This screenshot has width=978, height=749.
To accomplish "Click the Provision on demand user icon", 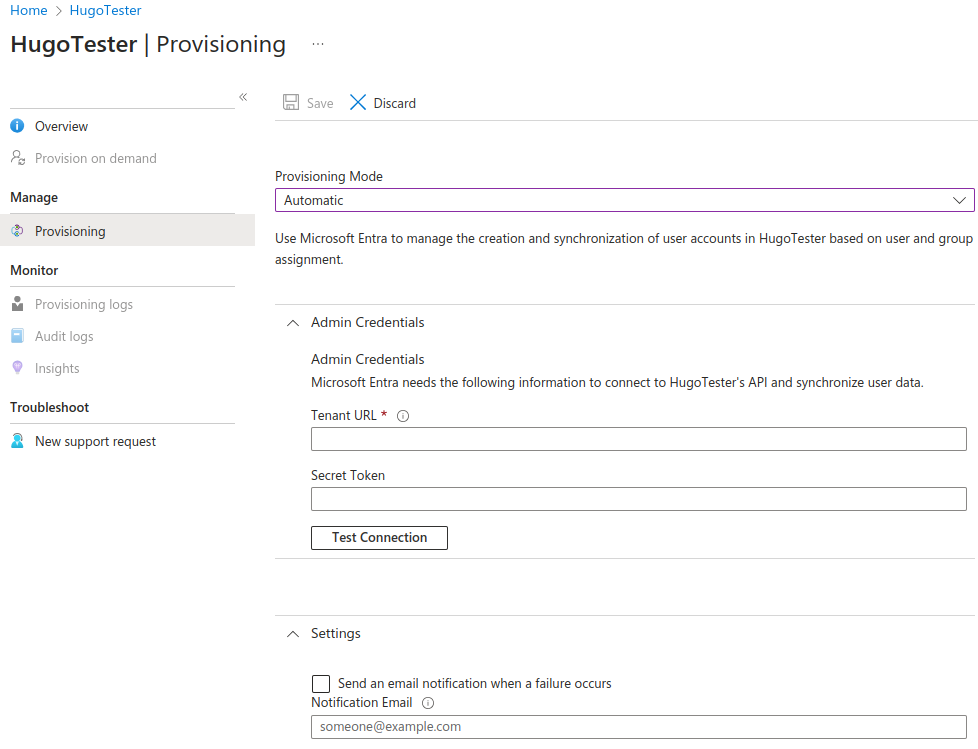I will pyautogui.click(x=17, y=158).
